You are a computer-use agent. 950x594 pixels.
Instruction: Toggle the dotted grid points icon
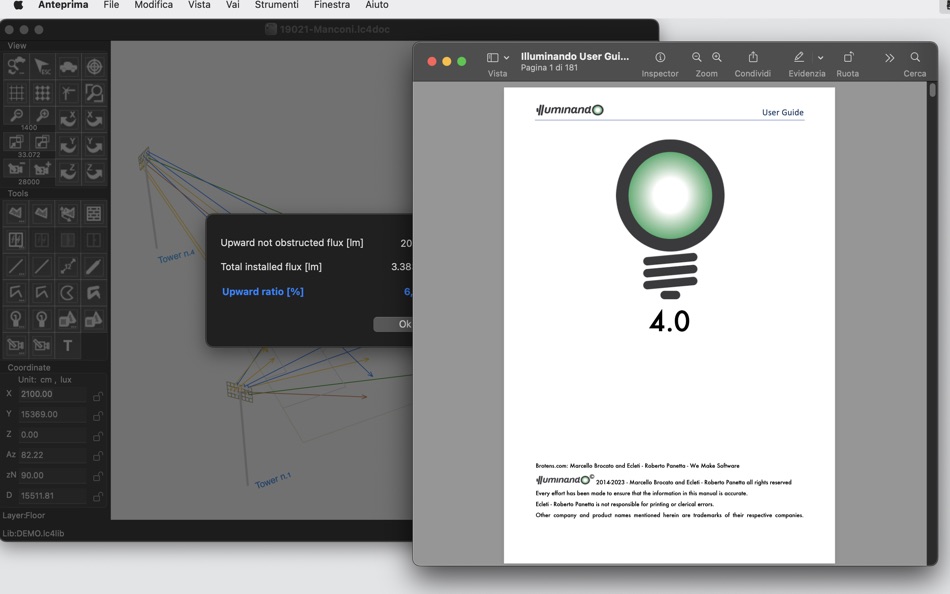pos(42,93)
